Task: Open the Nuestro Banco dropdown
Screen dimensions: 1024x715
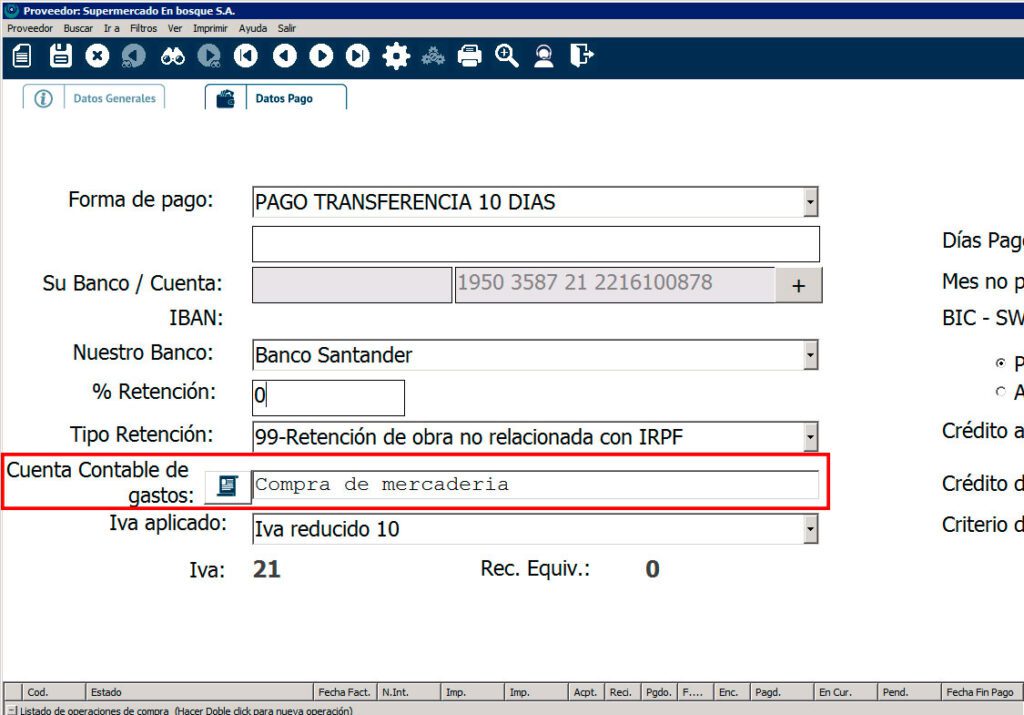Action: coord(810,355)
